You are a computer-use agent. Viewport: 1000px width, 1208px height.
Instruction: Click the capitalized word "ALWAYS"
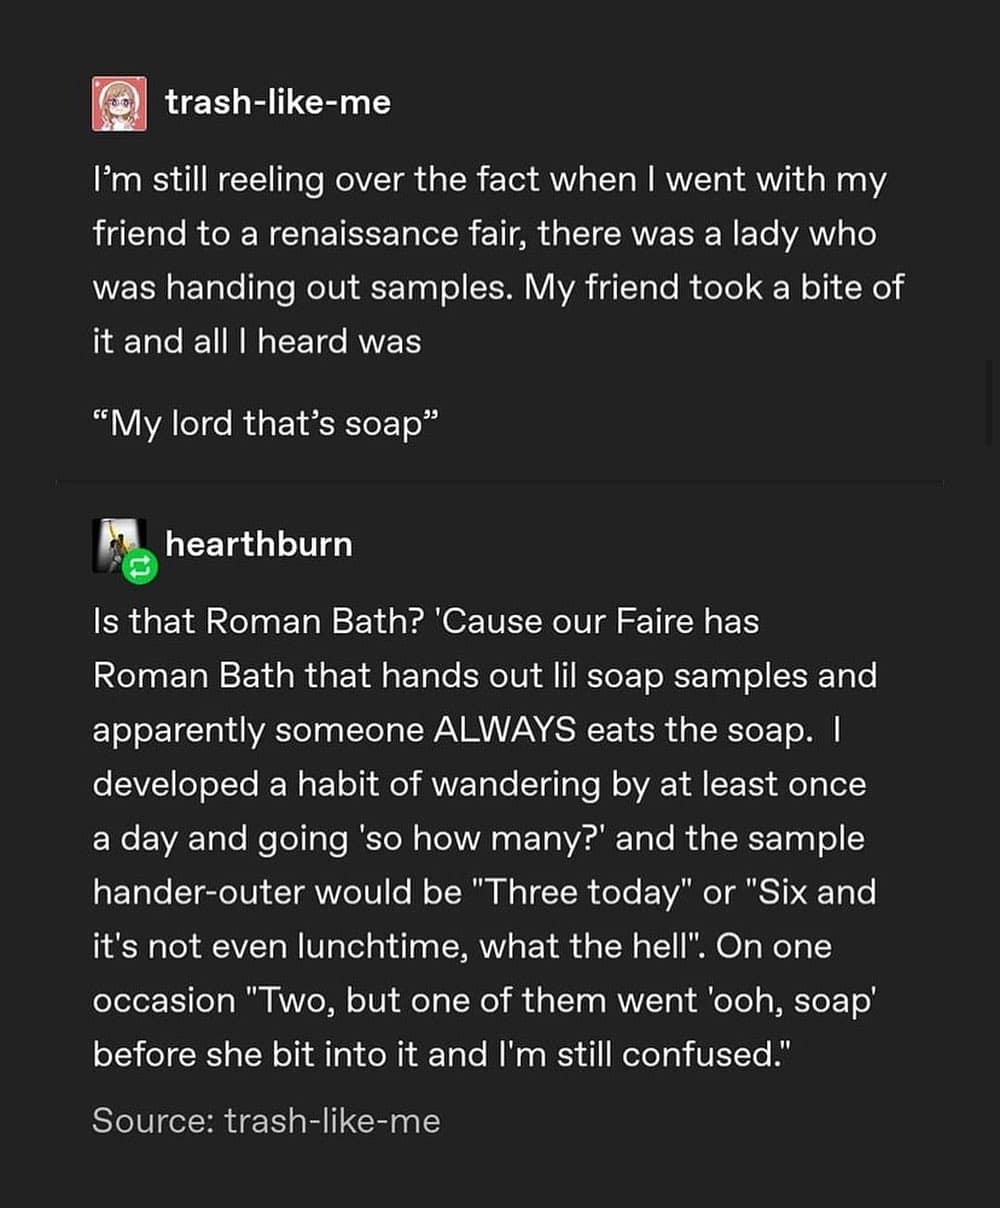505,730
